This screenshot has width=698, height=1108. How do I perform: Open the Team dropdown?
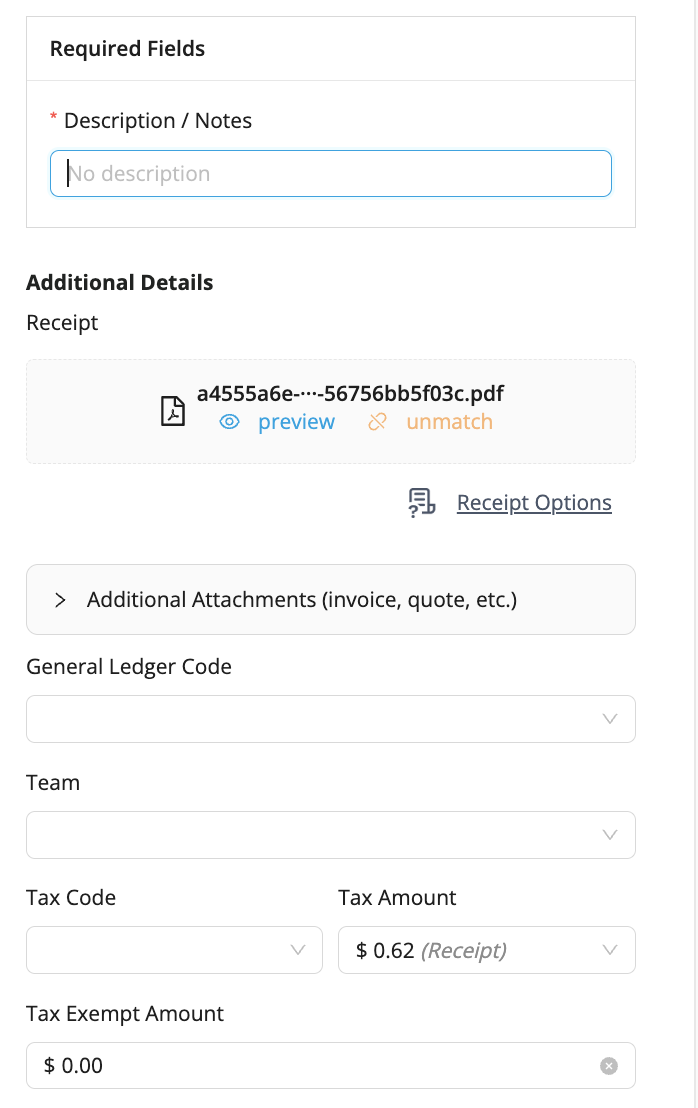310,835
